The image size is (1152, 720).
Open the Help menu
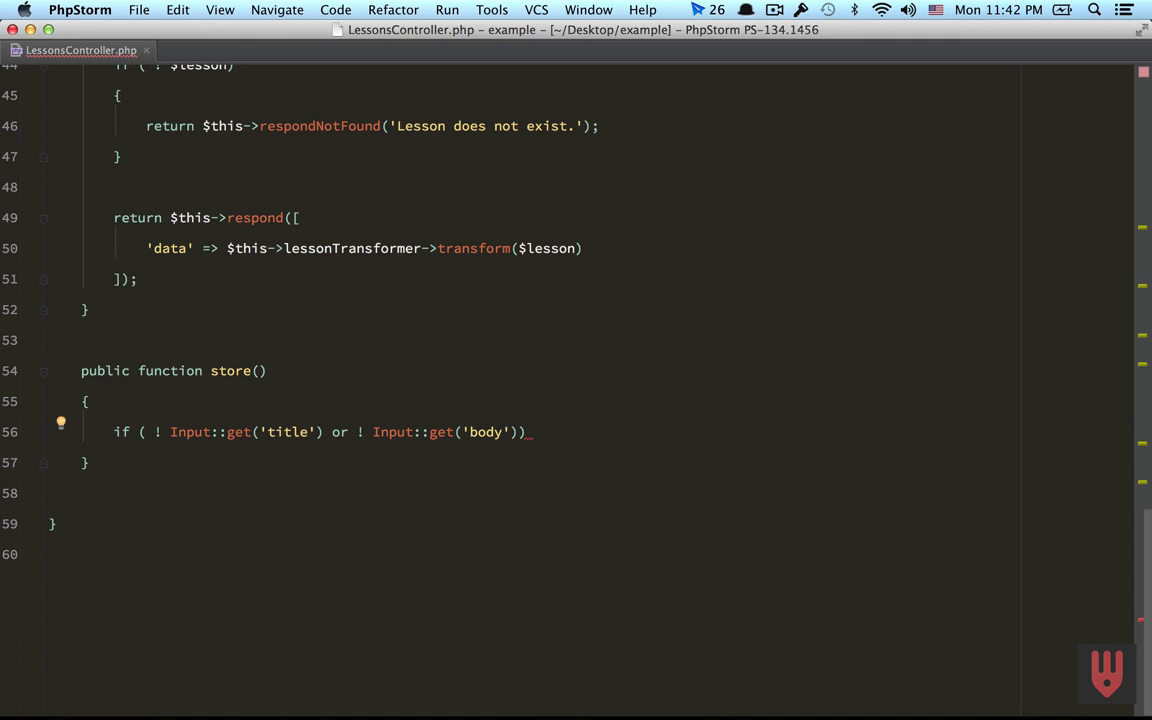[x=643, y=10]
